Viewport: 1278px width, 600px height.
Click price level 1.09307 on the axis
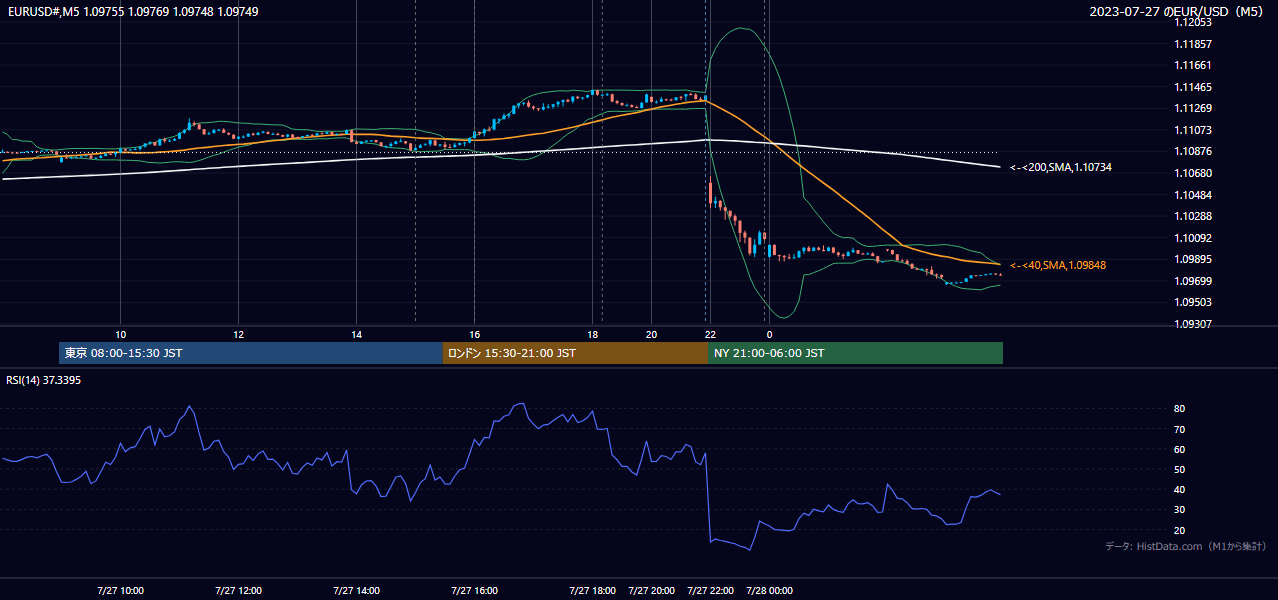click(x=1194, y=324)
